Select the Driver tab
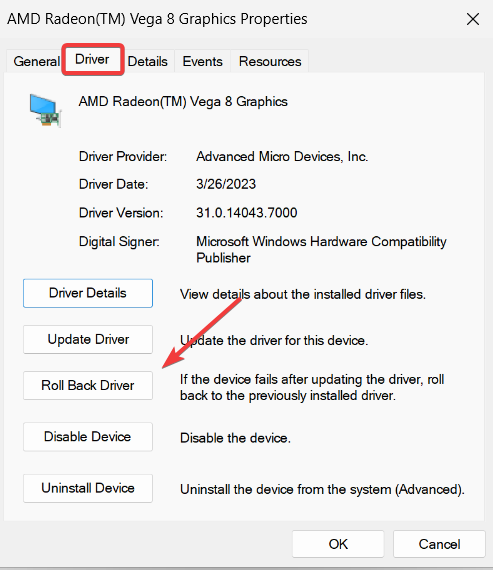493x570 pixels. [x=92, y=59]
